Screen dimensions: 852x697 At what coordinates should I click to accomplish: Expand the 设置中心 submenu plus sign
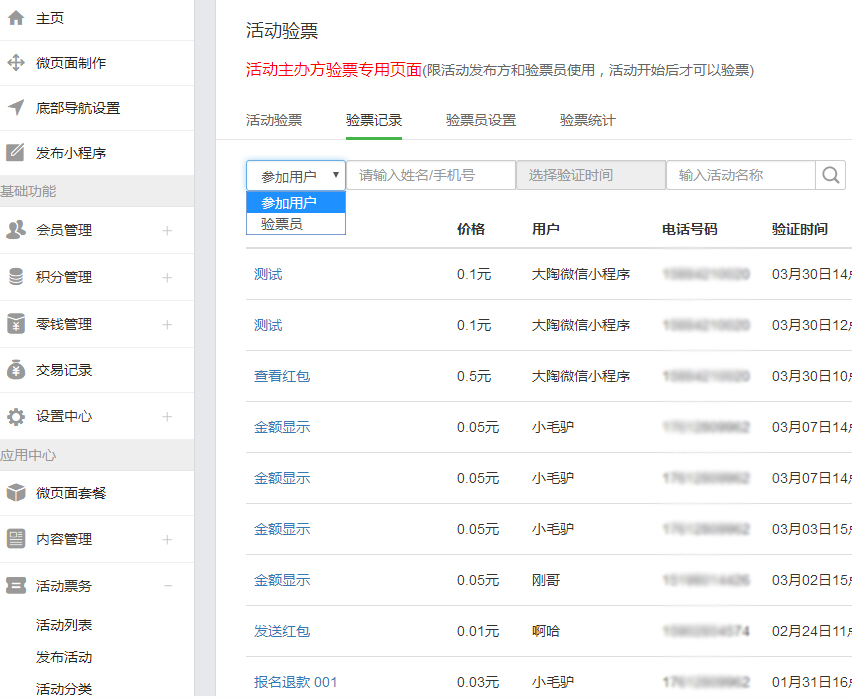coord(167,417)
